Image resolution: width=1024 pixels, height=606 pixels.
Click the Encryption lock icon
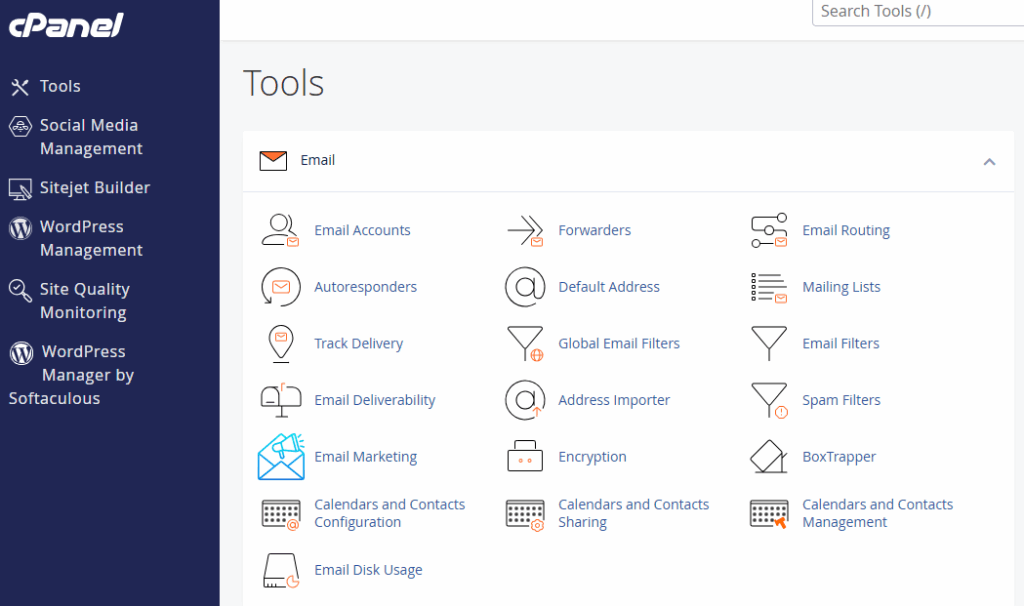point(525,456)
